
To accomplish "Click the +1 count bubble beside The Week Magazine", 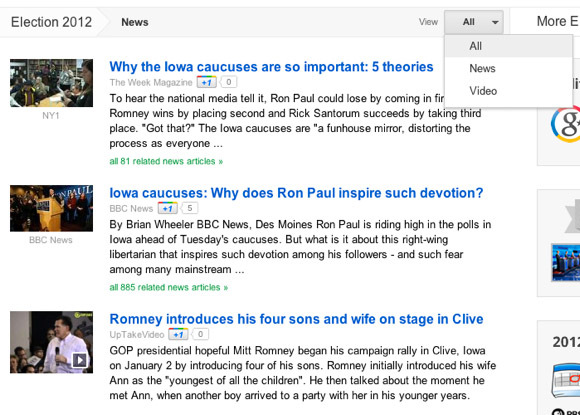I will point(228,82).
